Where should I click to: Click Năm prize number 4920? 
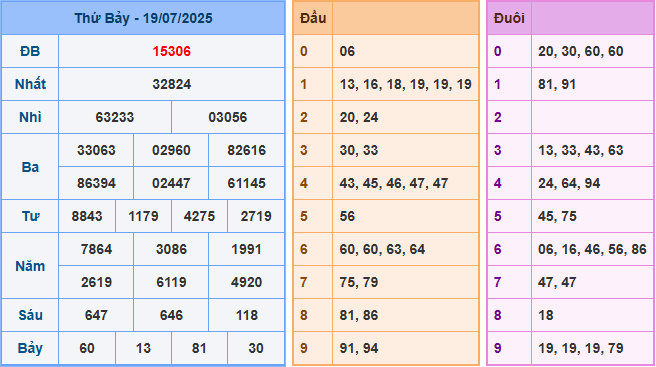[246, 282]
